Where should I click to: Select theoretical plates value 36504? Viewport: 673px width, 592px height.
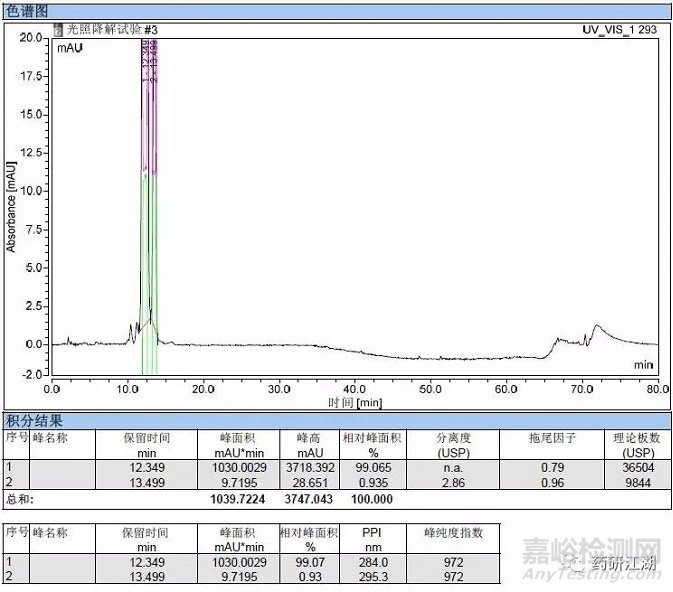point(632,466)
